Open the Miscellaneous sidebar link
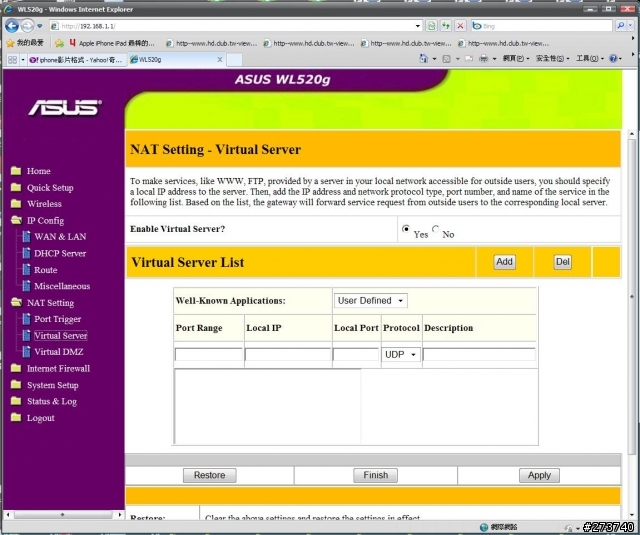640x535 pixels. coord(62,286)
